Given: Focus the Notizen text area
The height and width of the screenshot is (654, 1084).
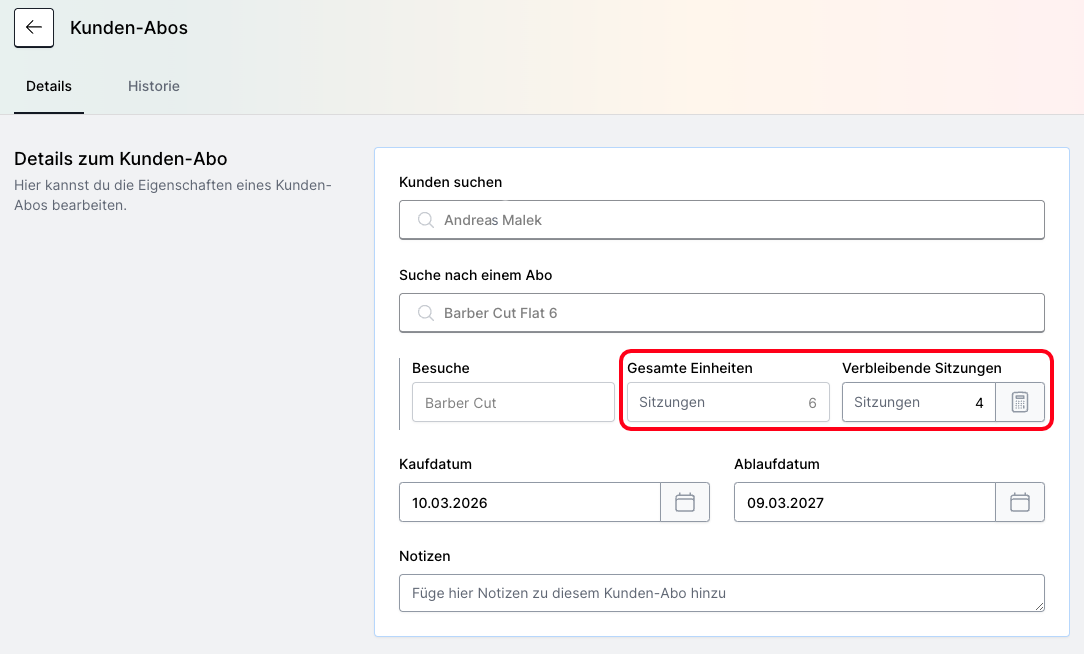Looking at the screenshot, I should [x=720, y=592].
